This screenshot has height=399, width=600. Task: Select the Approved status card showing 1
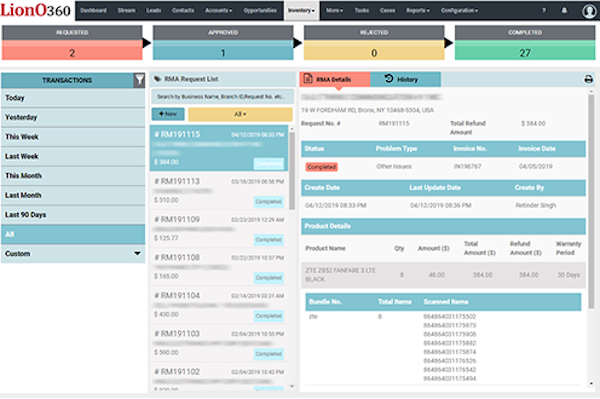[223, 42]
